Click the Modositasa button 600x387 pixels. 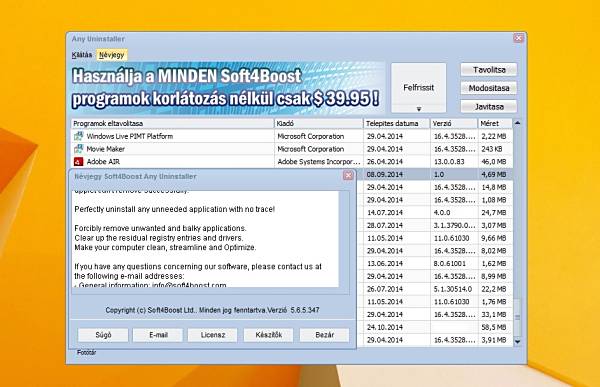pyautogui.click(x=489, y=88)
